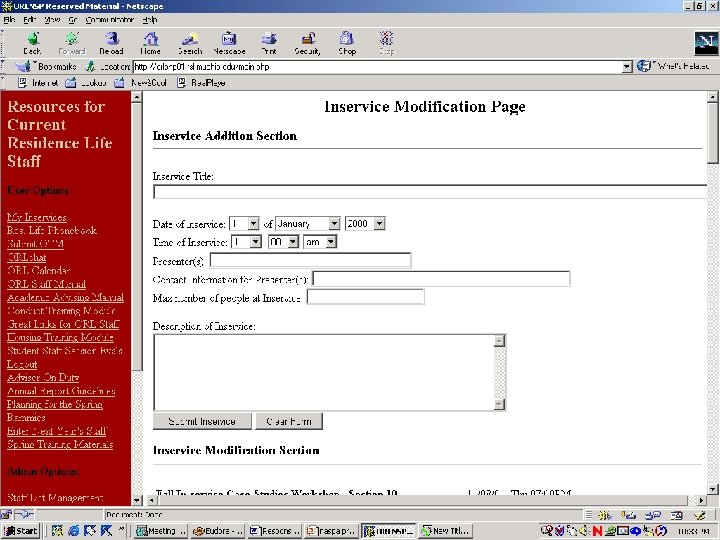
Task: Click the Back toolbar icon
Action: click(32, 43)
